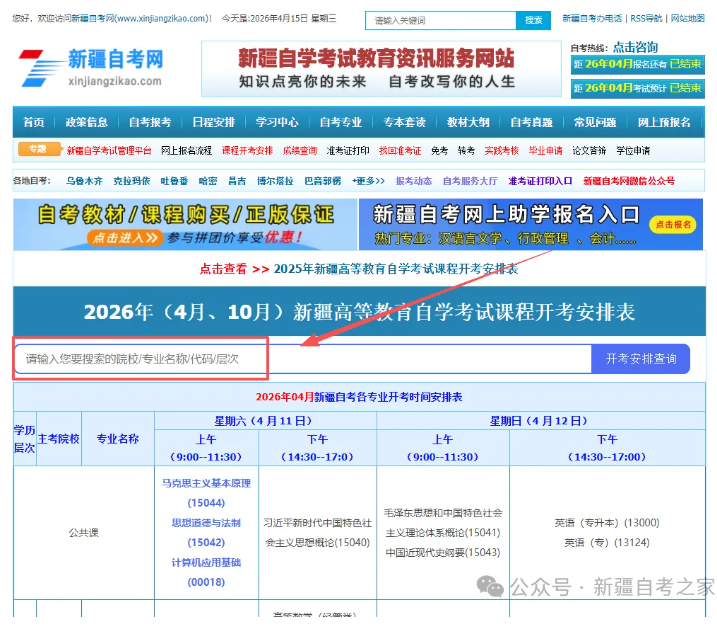This screenshot has width=717, height=628.
Task: Open 实践考核 link
Action: (502, 151)
